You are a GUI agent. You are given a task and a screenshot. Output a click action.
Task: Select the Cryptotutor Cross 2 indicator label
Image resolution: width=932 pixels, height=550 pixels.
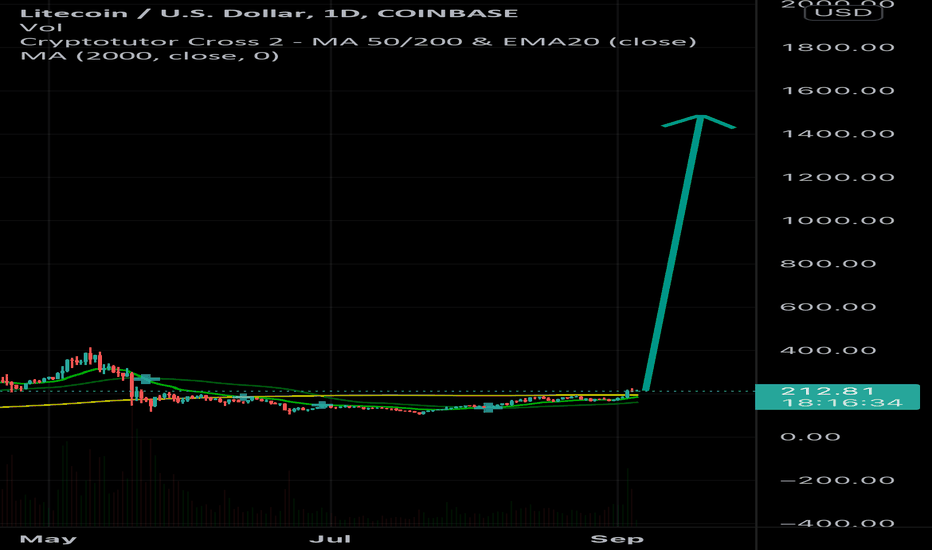coord(358,42)
